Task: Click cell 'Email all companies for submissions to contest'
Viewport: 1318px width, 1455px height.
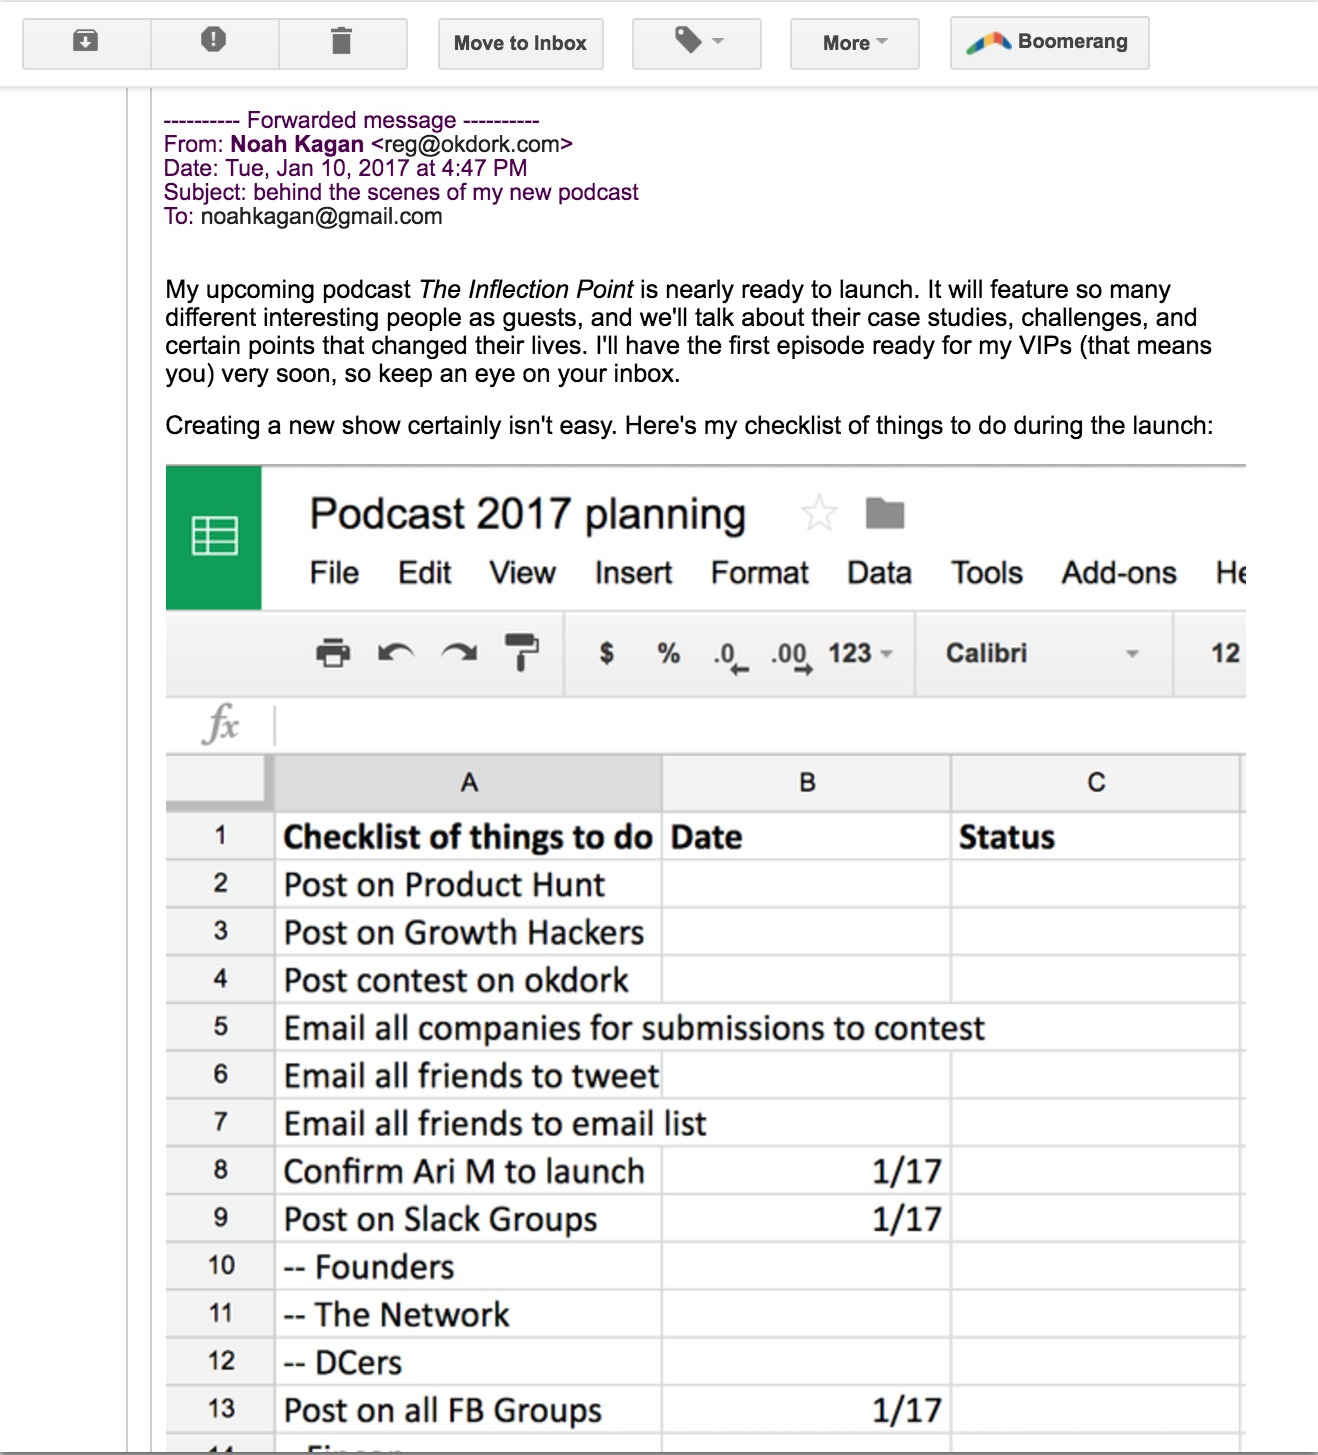Action: point(634,1028)
